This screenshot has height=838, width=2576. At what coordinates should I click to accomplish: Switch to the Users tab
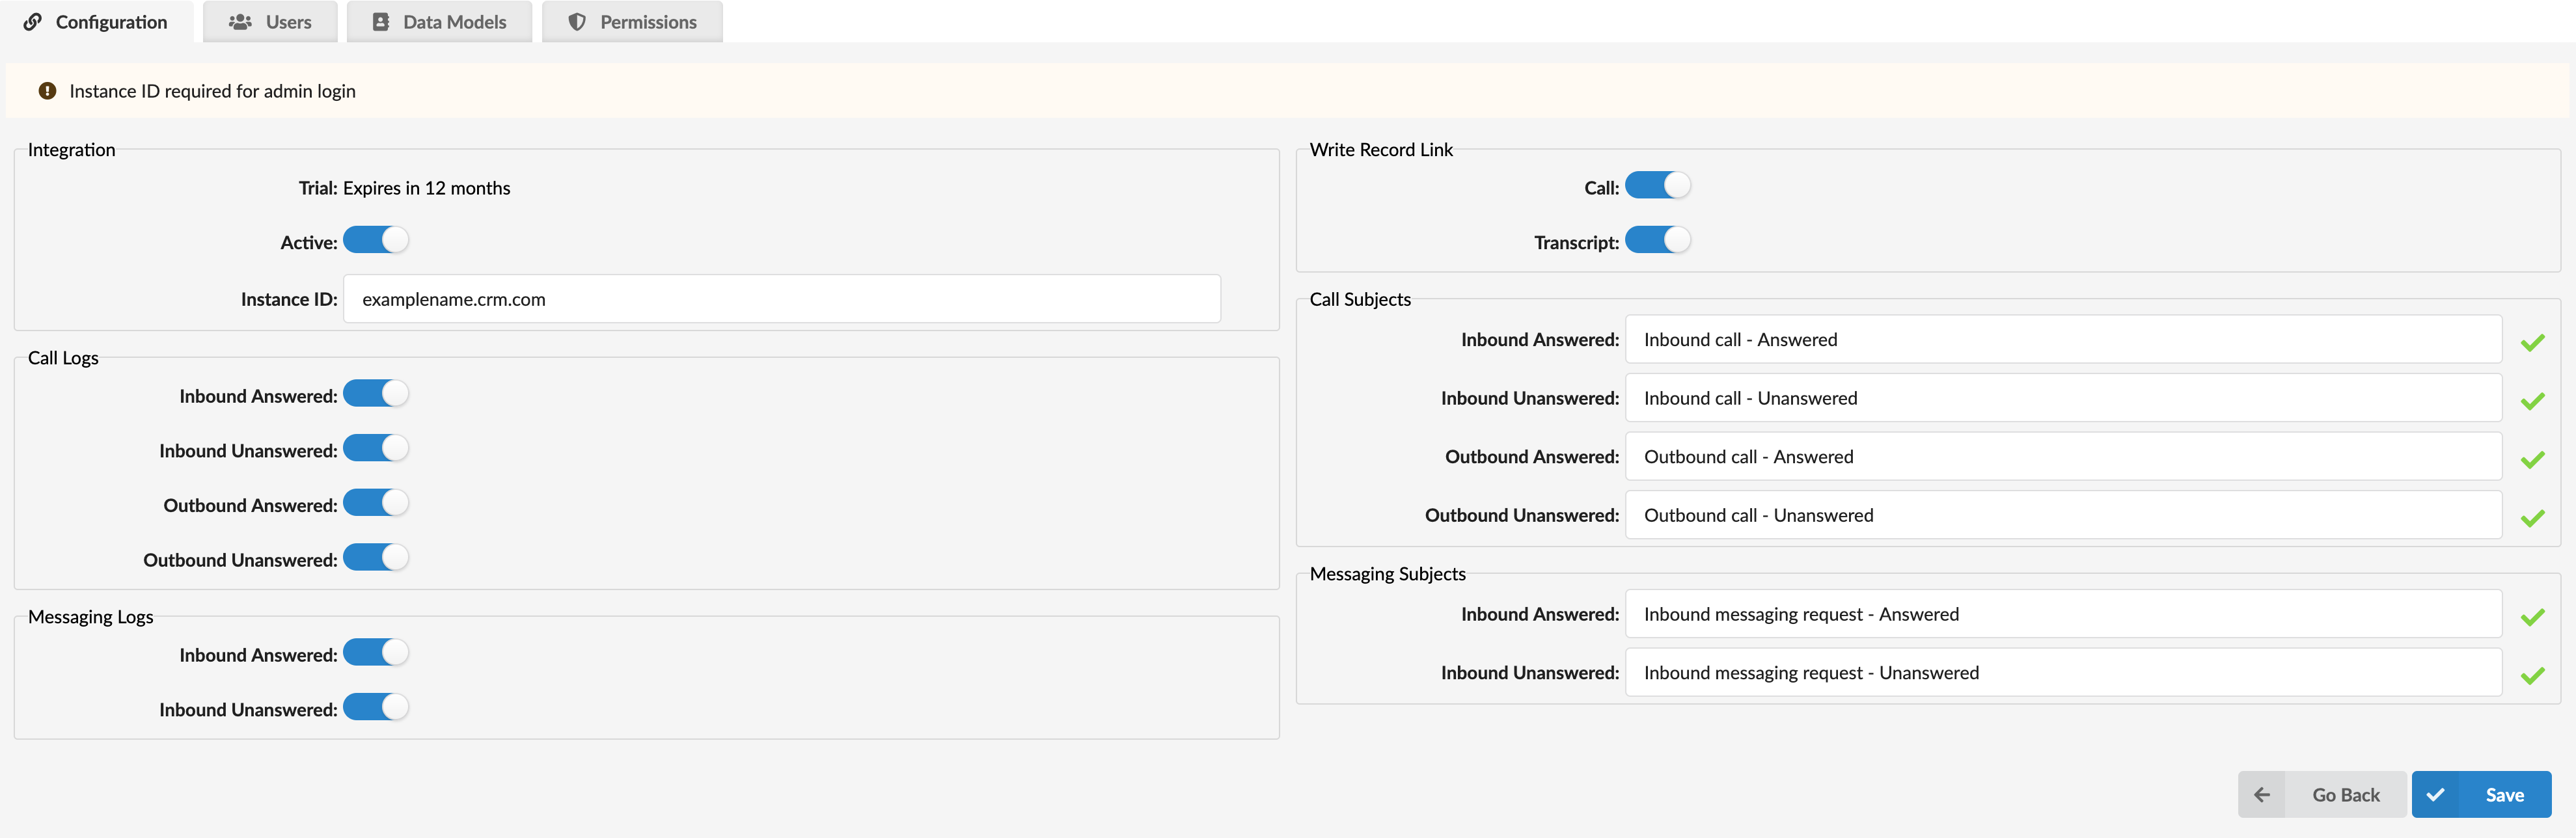pos(270,22)
